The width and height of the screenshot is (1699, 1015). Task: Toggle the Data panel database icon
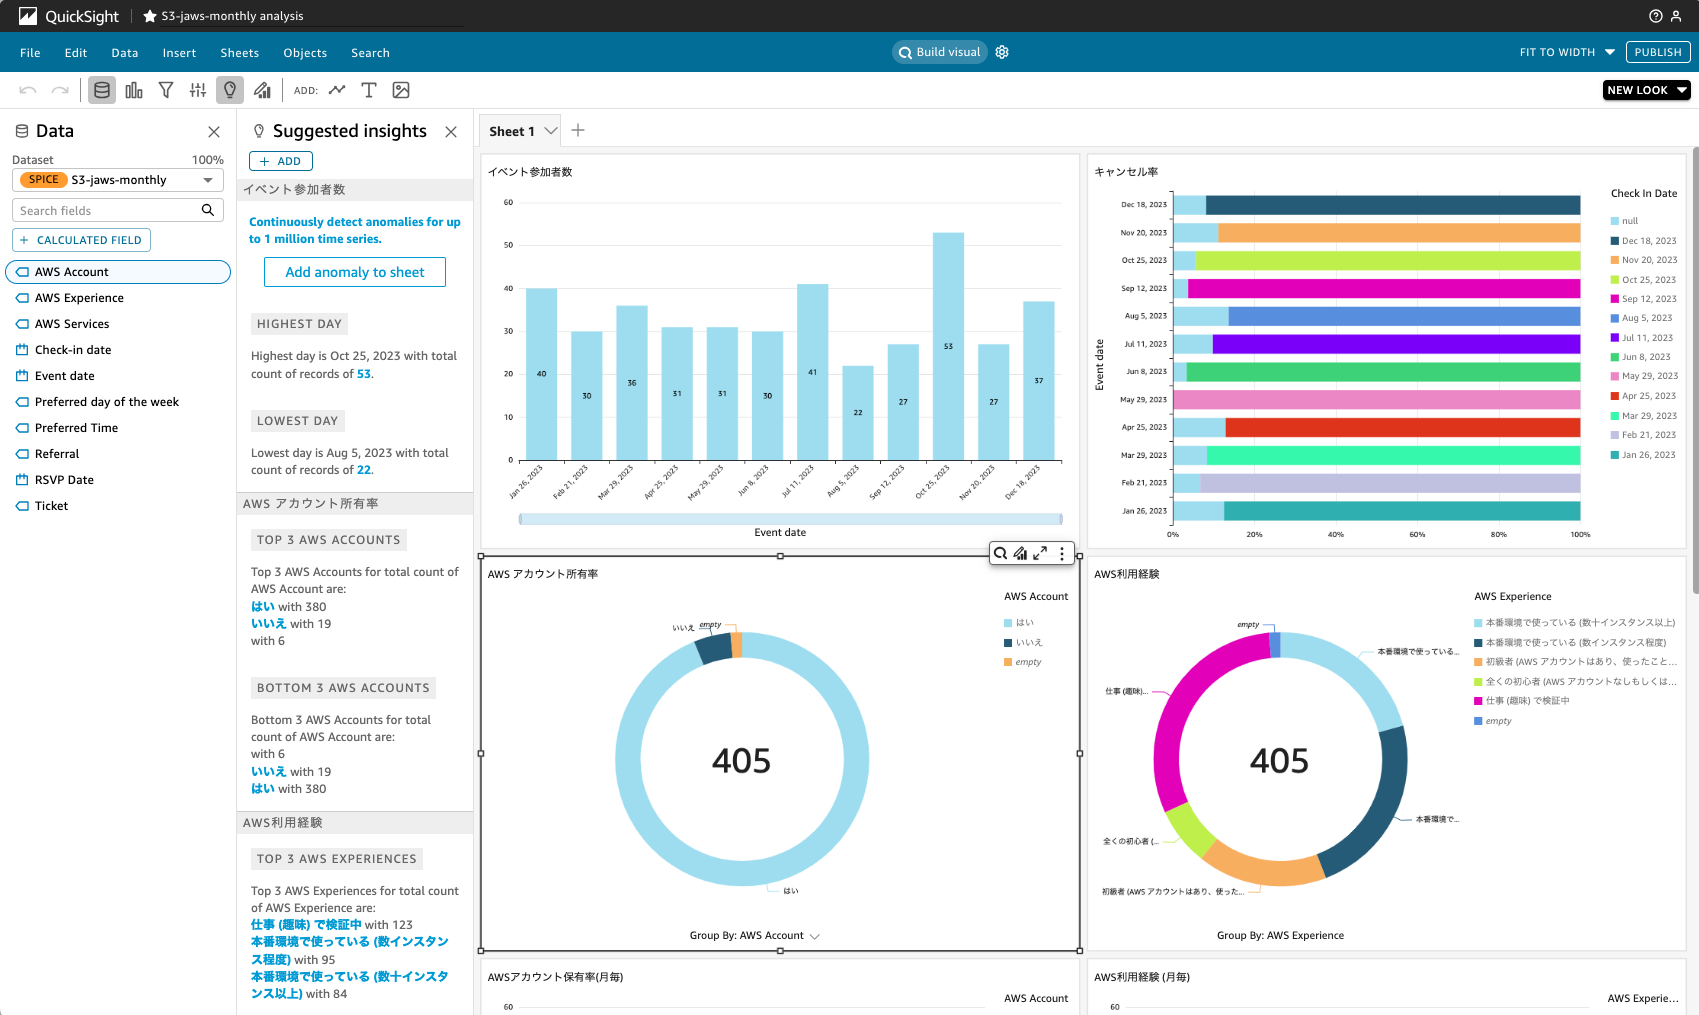(102, 90)
